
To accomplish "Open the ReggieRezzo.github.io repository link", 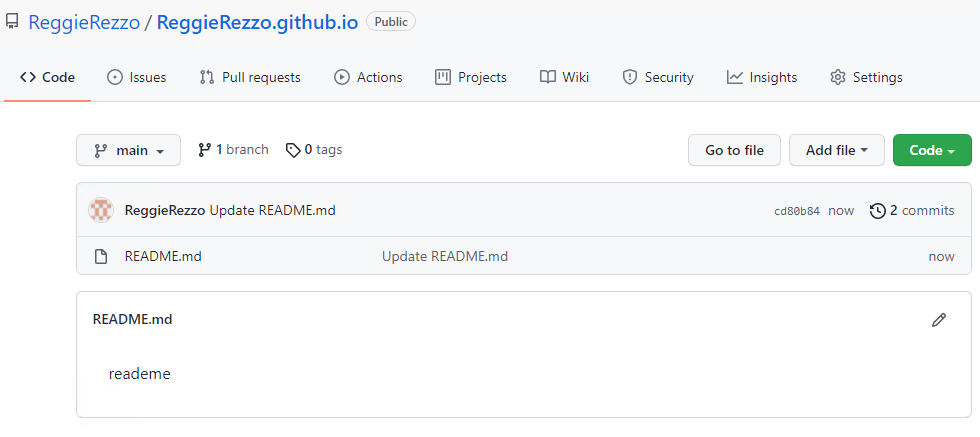I will [257, 23].
